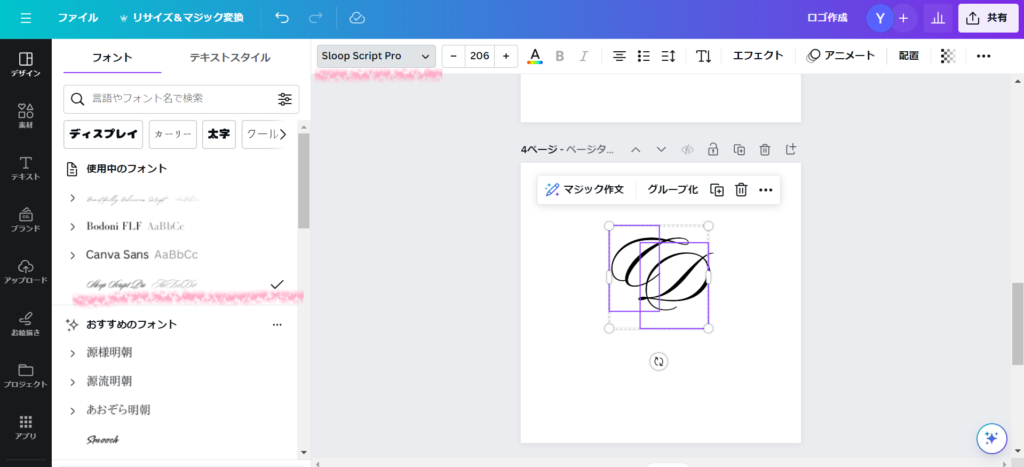
Task: Expand the 源様明朝 font styles
Action: click(72, 353)
